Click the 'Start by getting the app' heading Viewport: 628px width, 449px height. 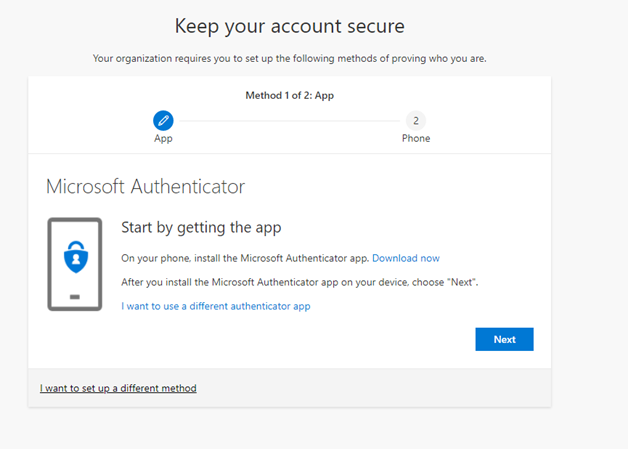point(201,228)
